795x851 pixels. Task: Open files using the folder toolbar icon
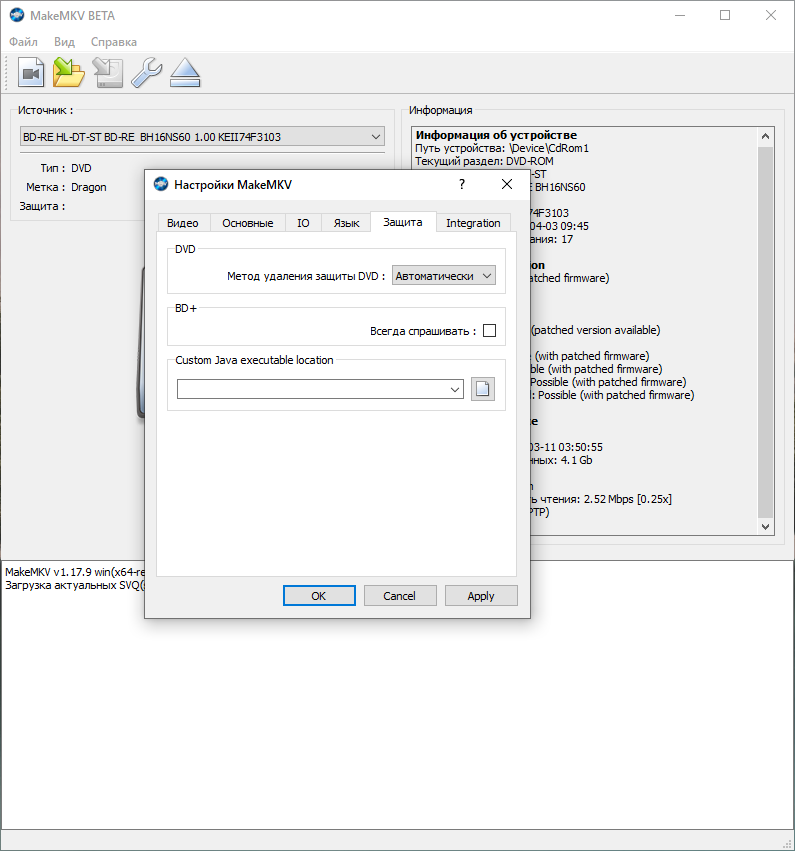click(69, 72)
